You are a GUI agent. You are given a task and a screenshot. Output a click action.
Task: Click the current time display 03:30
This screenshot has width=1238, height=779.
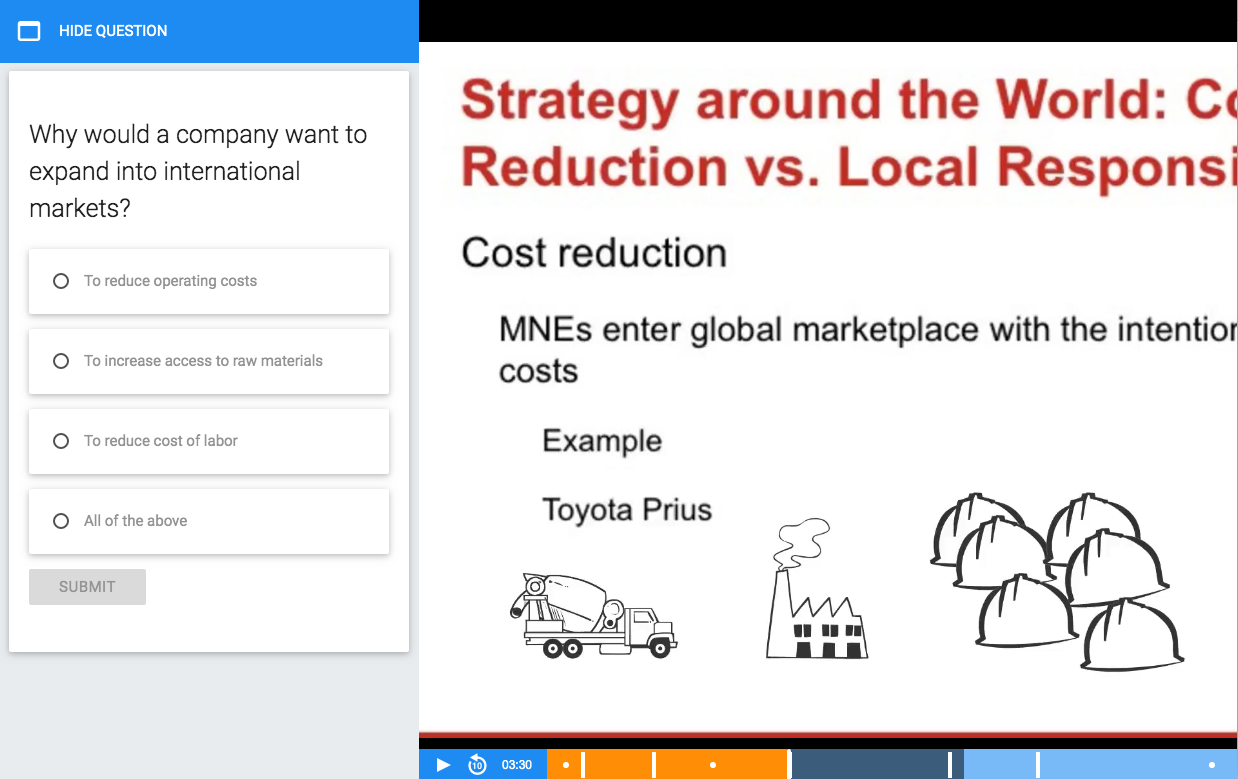click(x=517, y=765)
